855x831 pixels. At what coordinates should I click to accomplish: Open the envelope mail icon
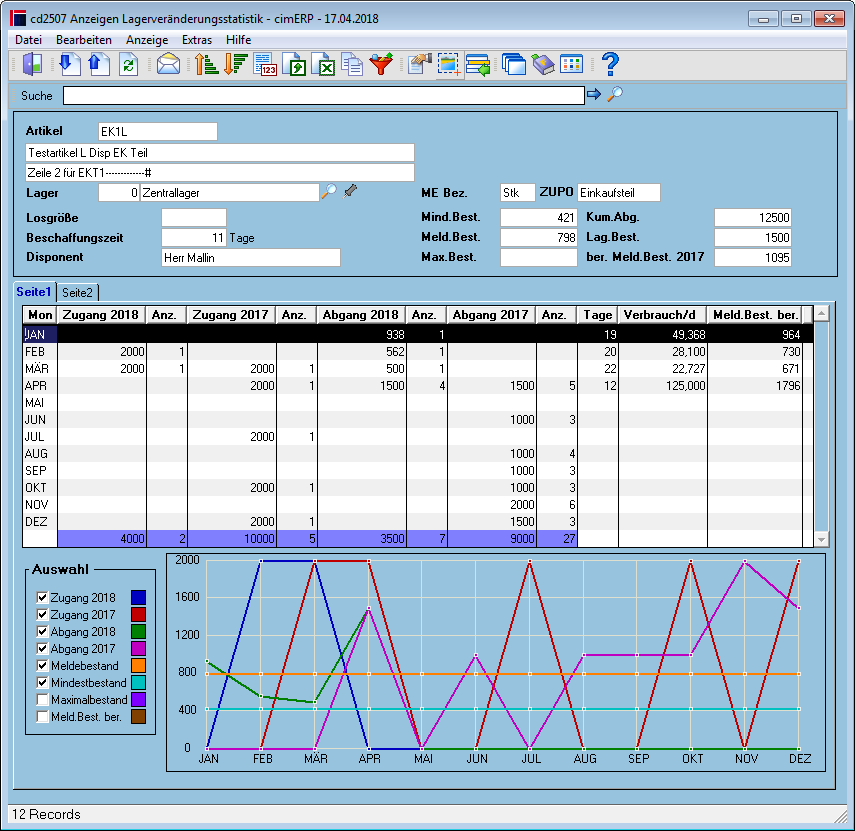(x=168, y=65)
